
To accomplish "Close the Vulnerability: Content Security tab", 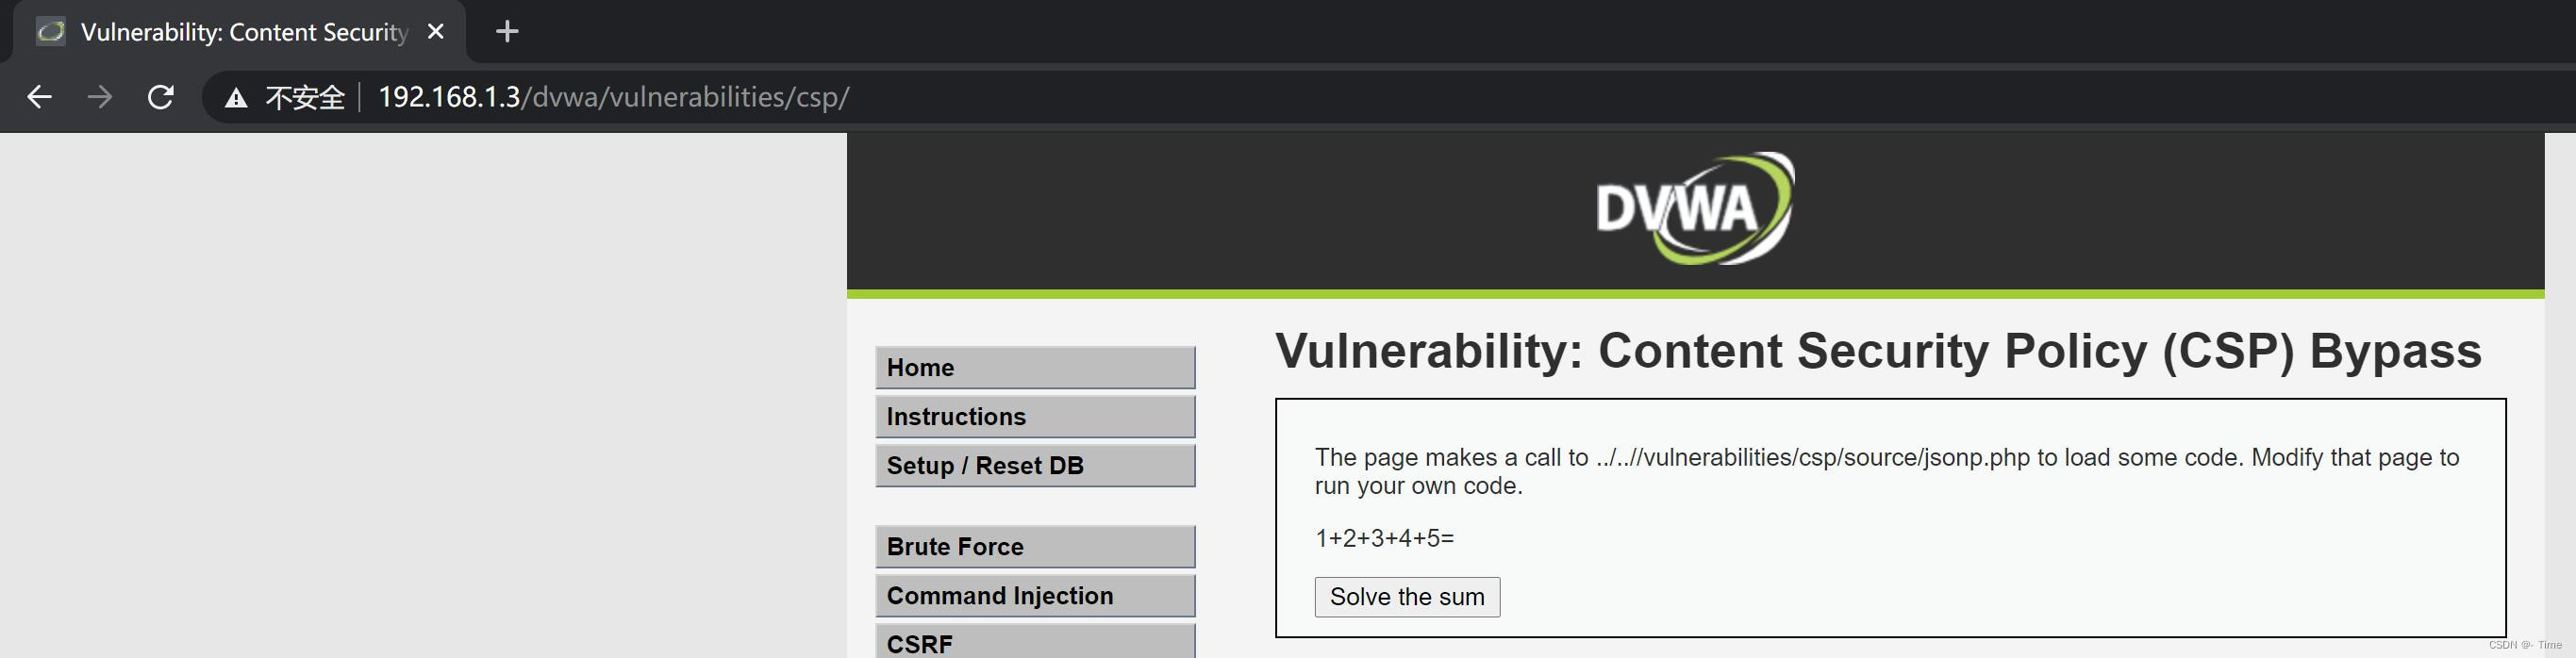I will [x=436, y=32].
